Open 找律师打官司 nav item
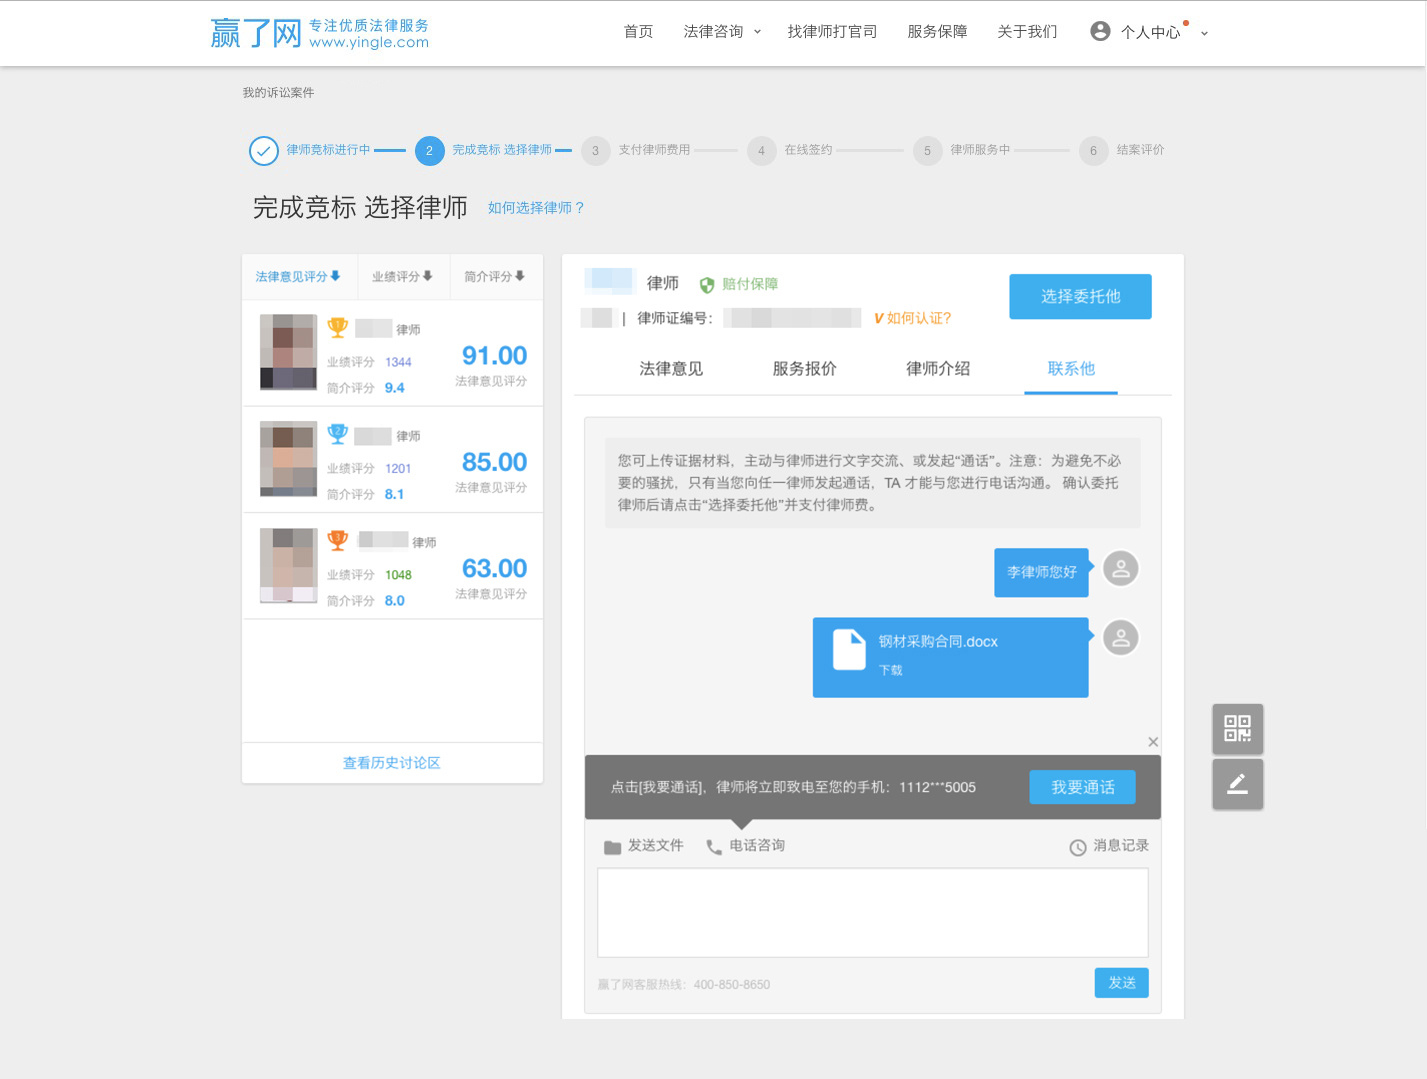 (x=832, y=32)
